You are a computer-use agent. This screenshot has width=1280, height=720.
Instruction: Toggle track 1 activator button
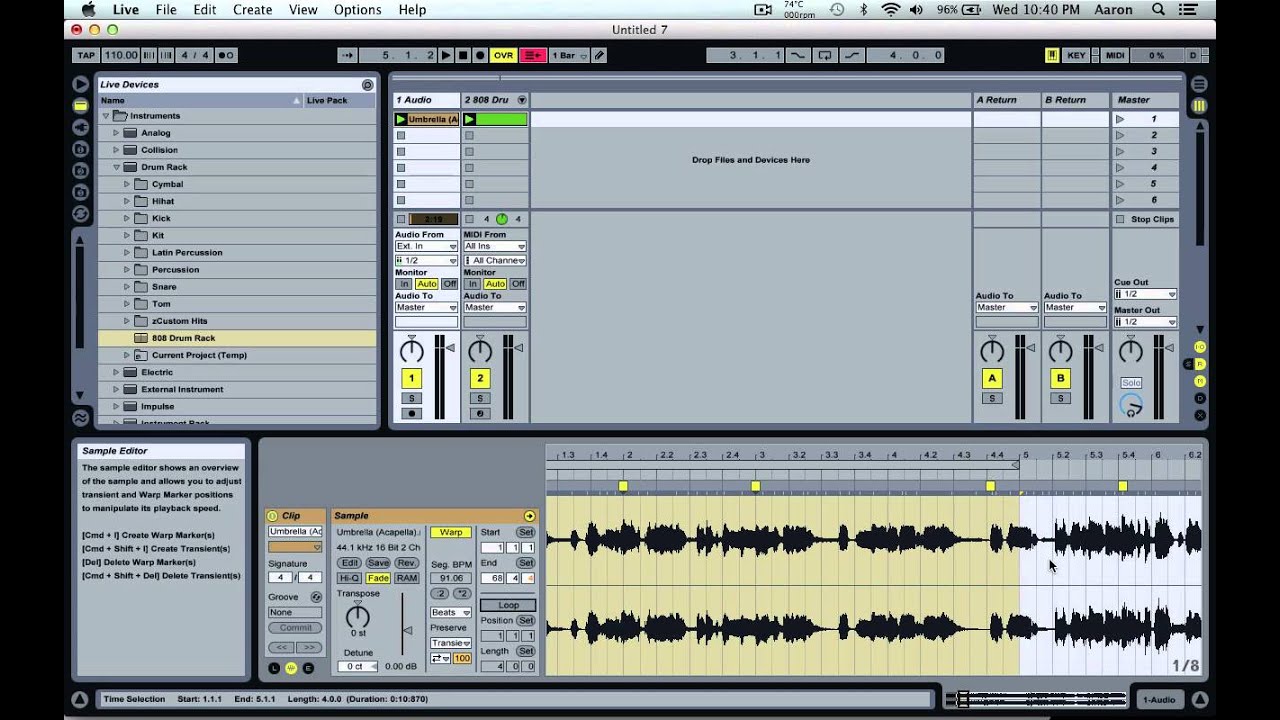[411, 378]
